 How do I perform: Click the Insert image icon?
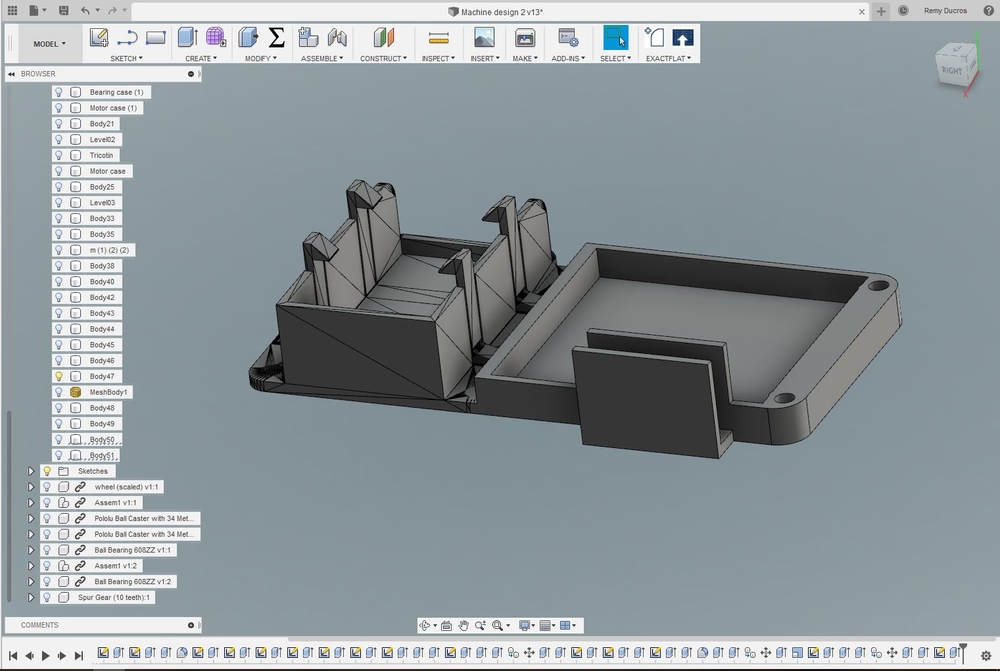pyautogui.click(x=484, y=38)
